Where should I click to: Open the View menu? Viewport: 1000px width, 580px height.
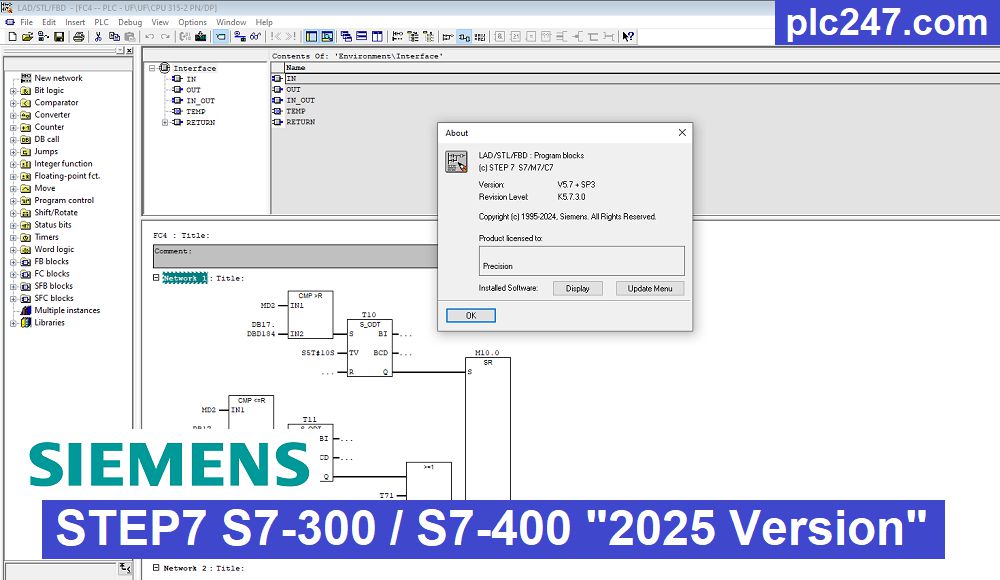(160, 22)
